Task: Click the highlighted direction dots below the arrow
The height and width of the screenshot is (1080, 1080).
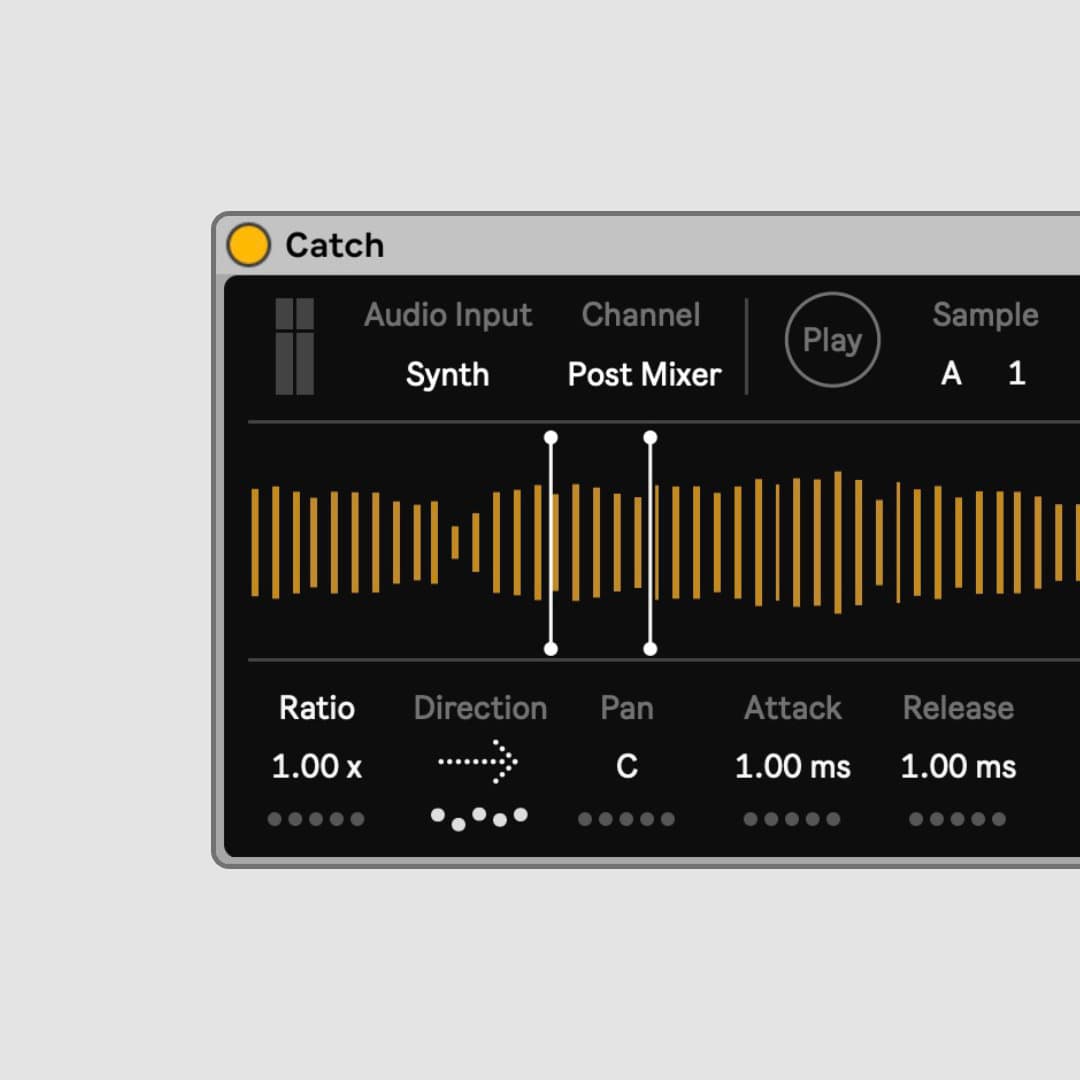Action: click(x=480, y=816)
